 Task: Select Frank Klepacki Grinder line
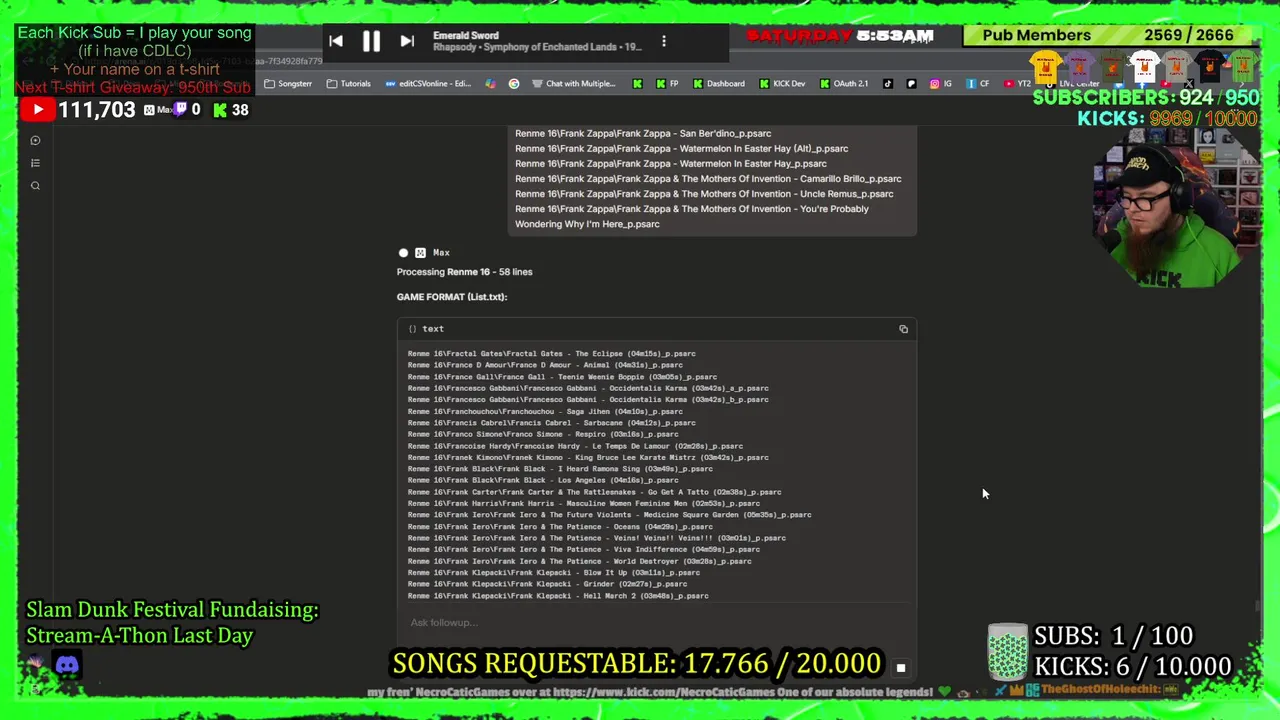point(547,584)
